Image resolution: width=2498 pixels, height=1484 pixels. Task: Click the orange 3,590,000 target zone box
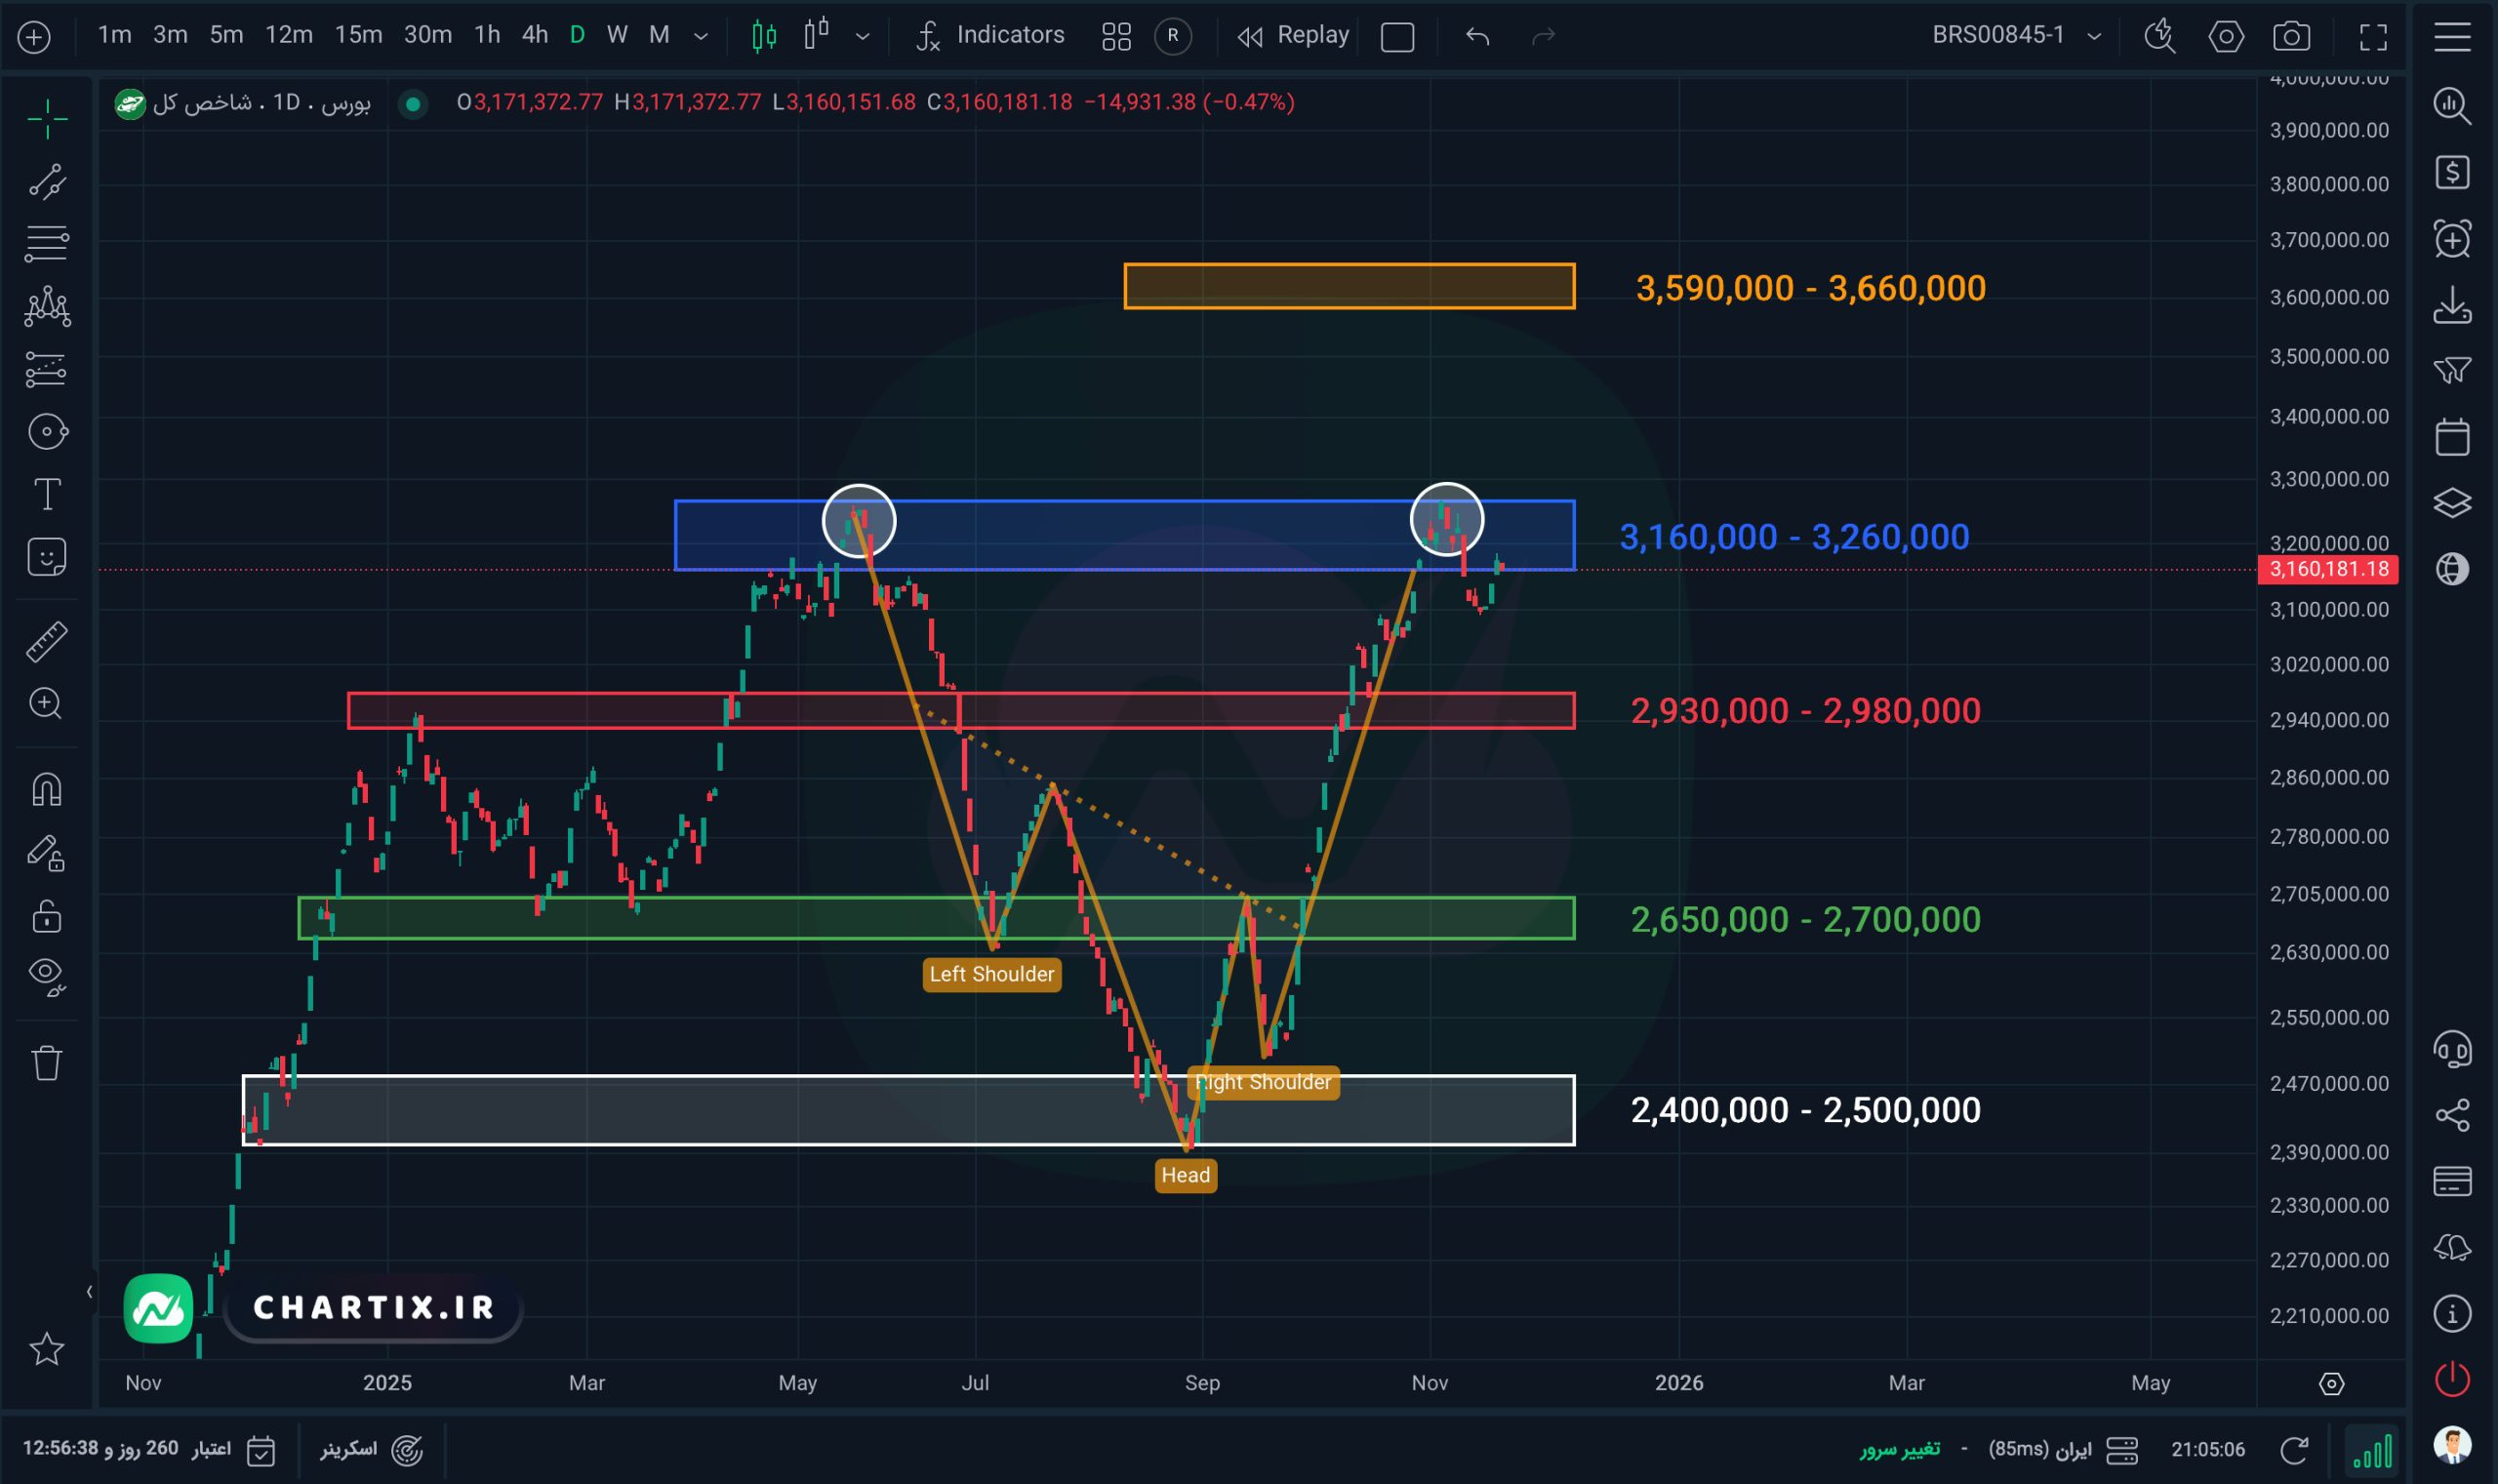click(1348, 286)
